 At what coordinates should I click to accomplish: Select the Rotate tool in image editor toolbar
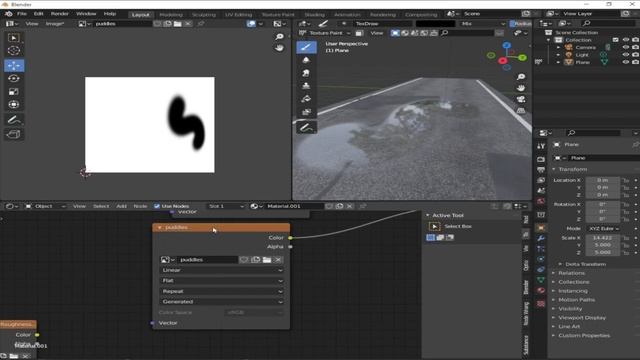[14, 78]
